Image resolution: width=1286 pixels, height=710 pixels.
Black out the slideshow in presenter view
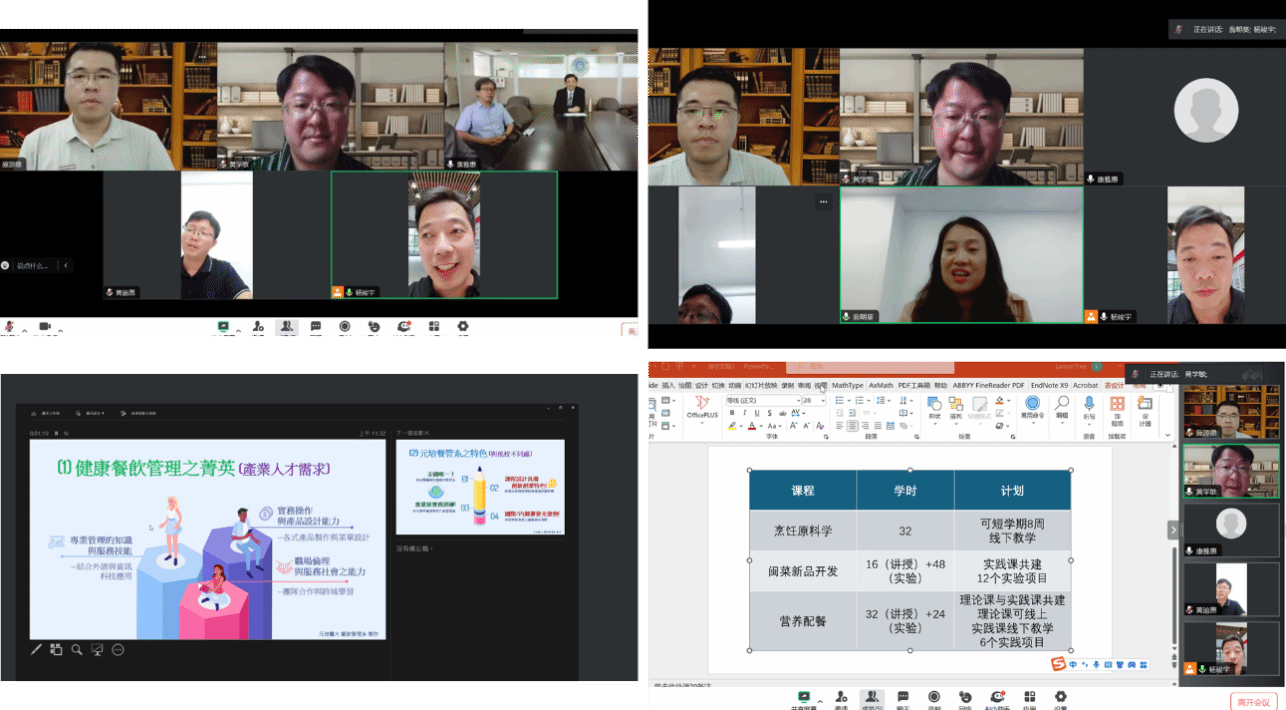(x=97, y=649)
